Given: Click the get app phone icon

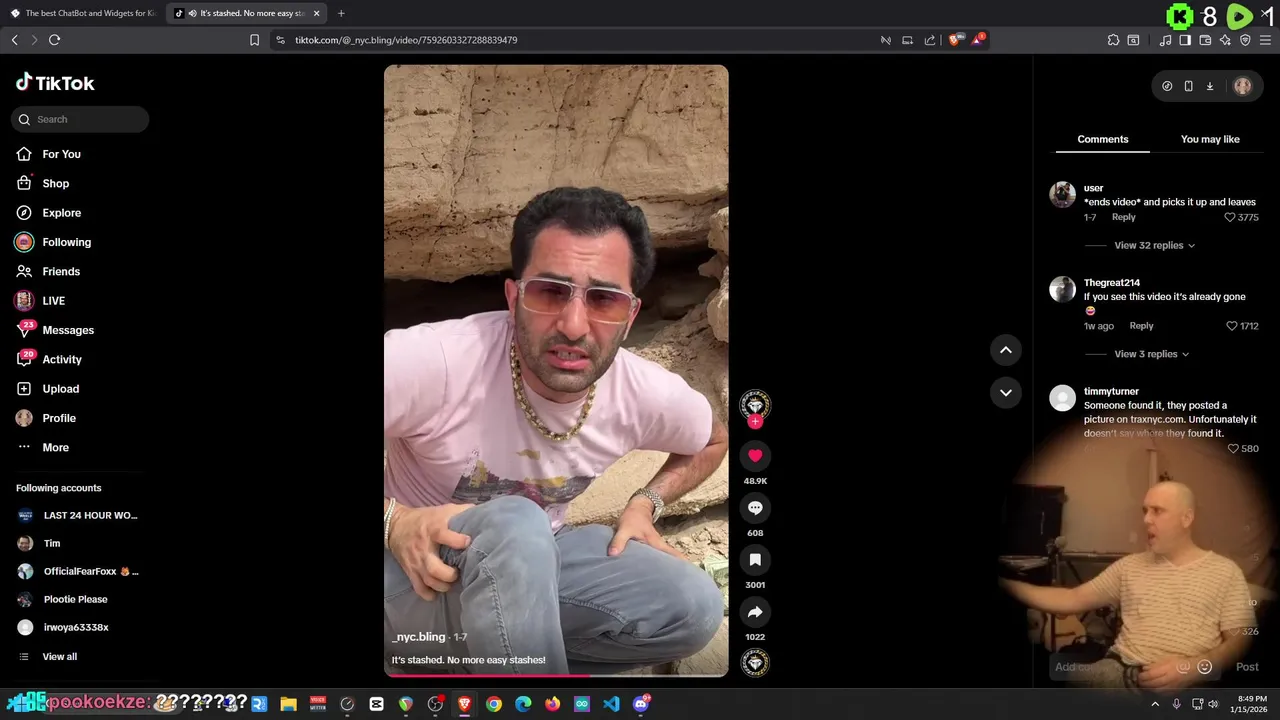Looking at the screenshot, I should (1188, 86).
